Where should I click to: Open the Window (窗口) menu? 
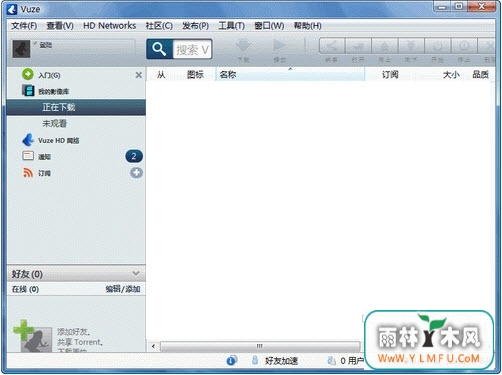click(269, 26)
